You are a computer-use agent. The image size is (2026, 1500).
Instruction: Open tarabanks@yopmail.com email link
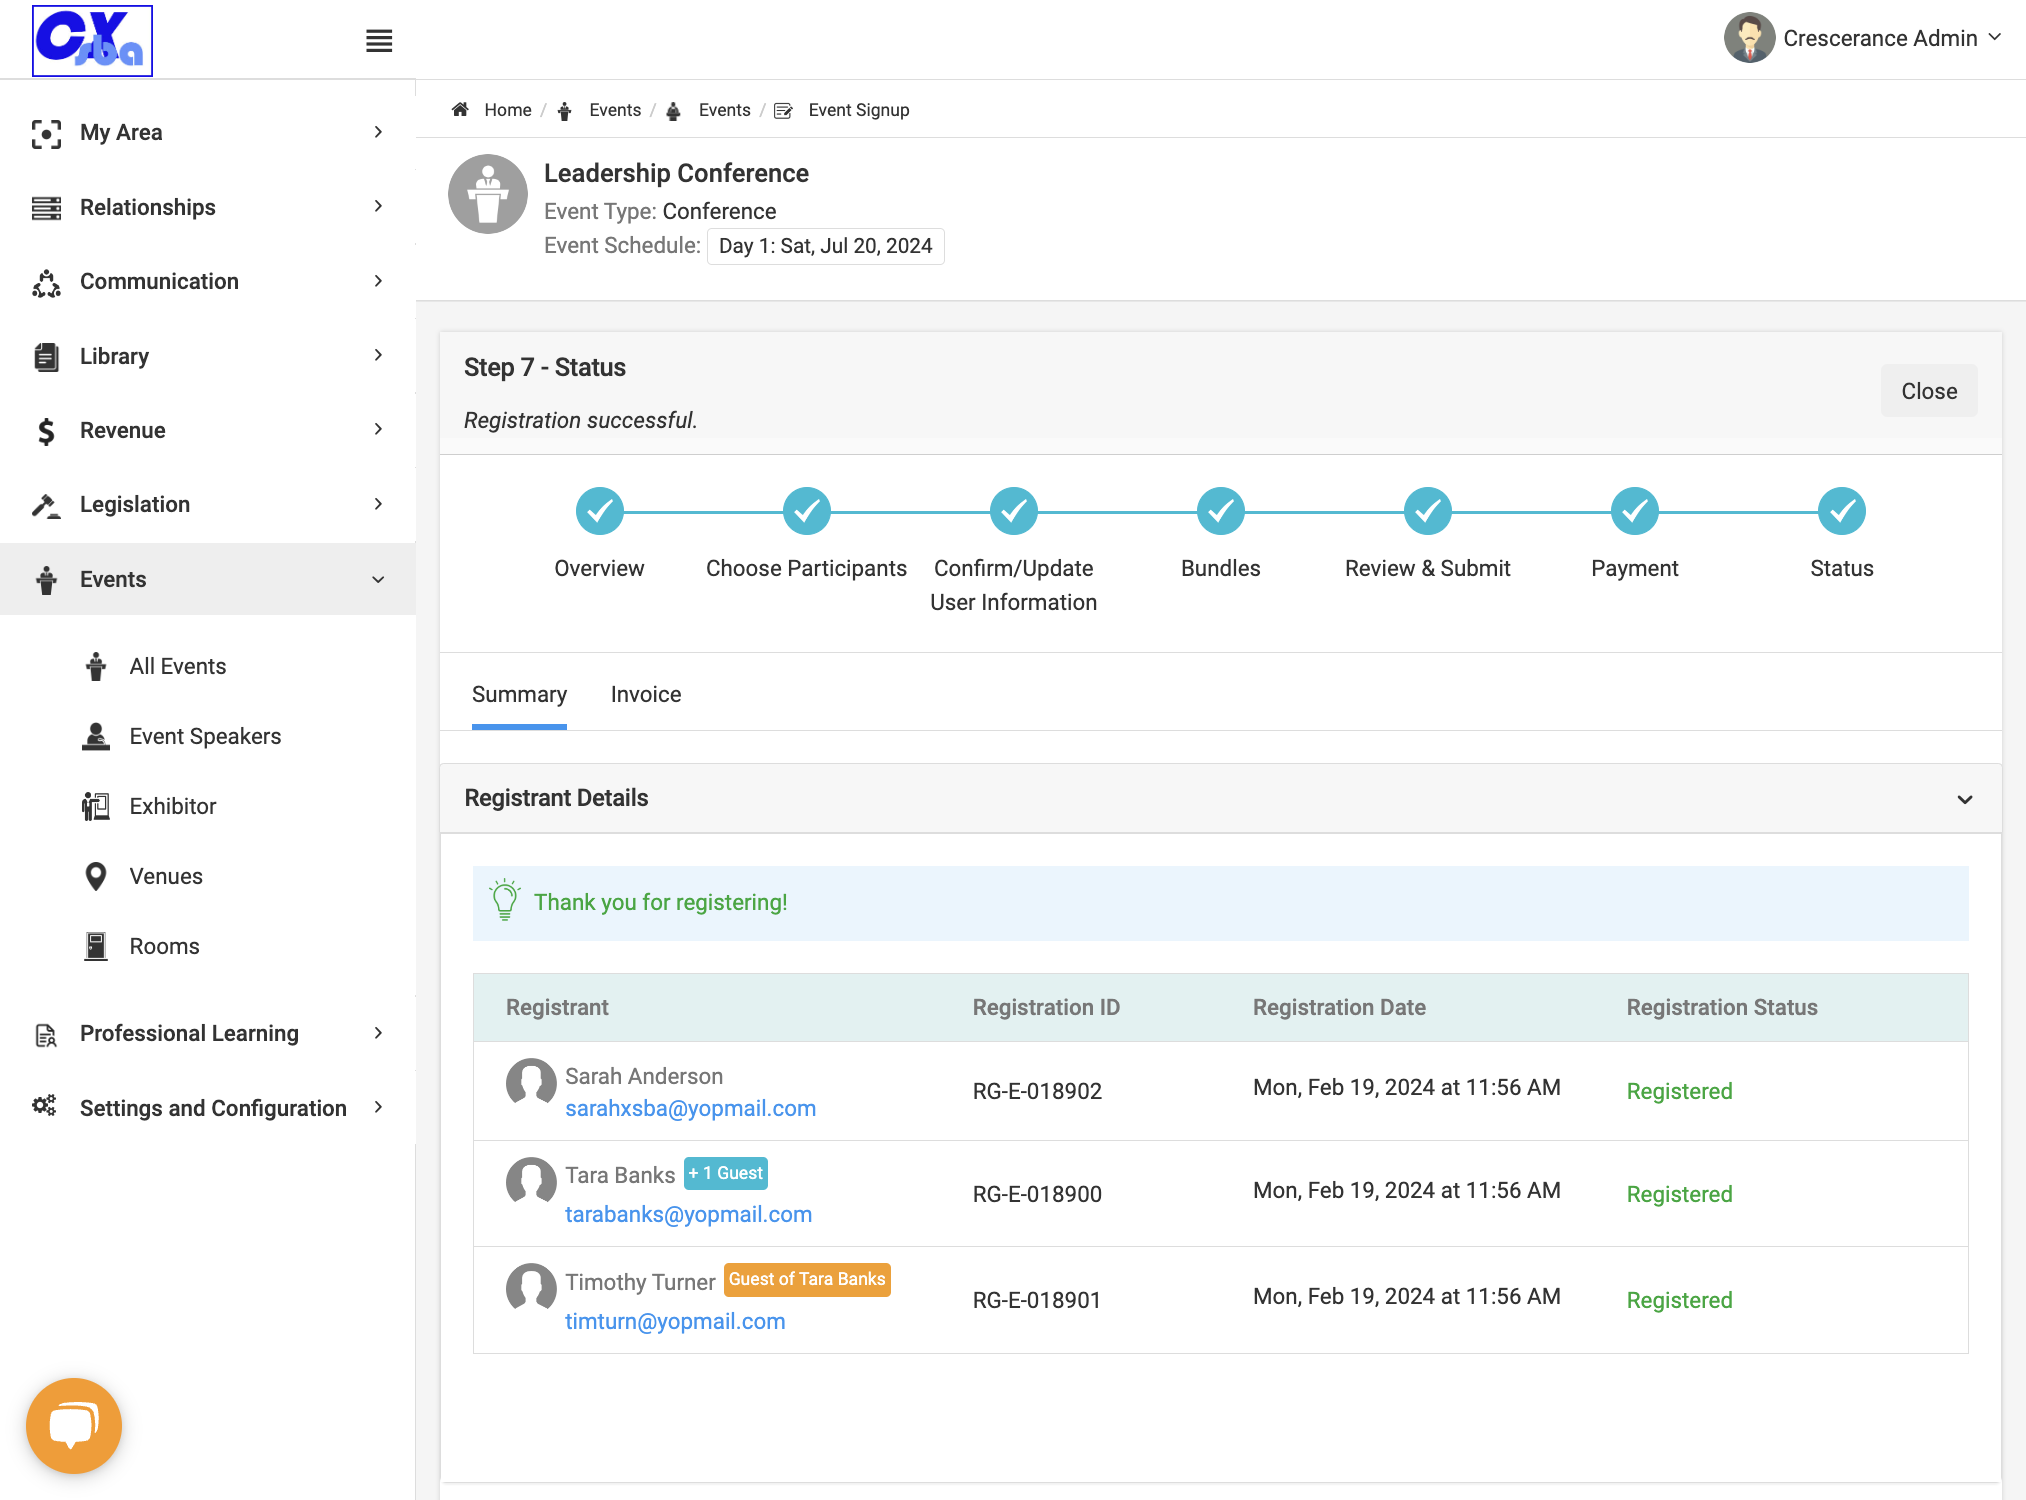pos(688,1215)
